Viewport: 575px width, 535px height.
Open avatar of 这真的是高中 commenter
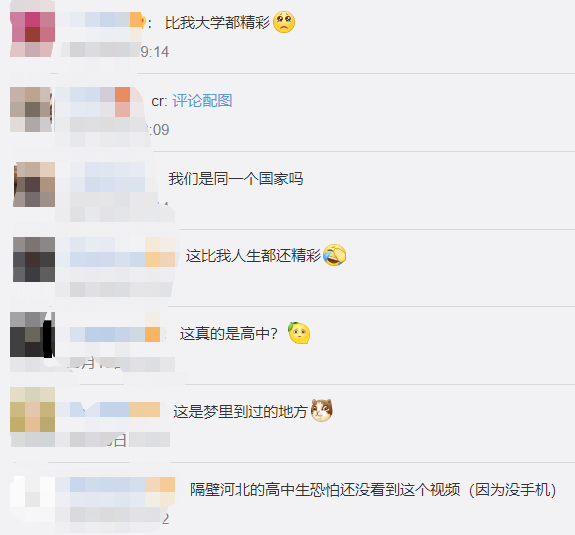pos(33,334)
